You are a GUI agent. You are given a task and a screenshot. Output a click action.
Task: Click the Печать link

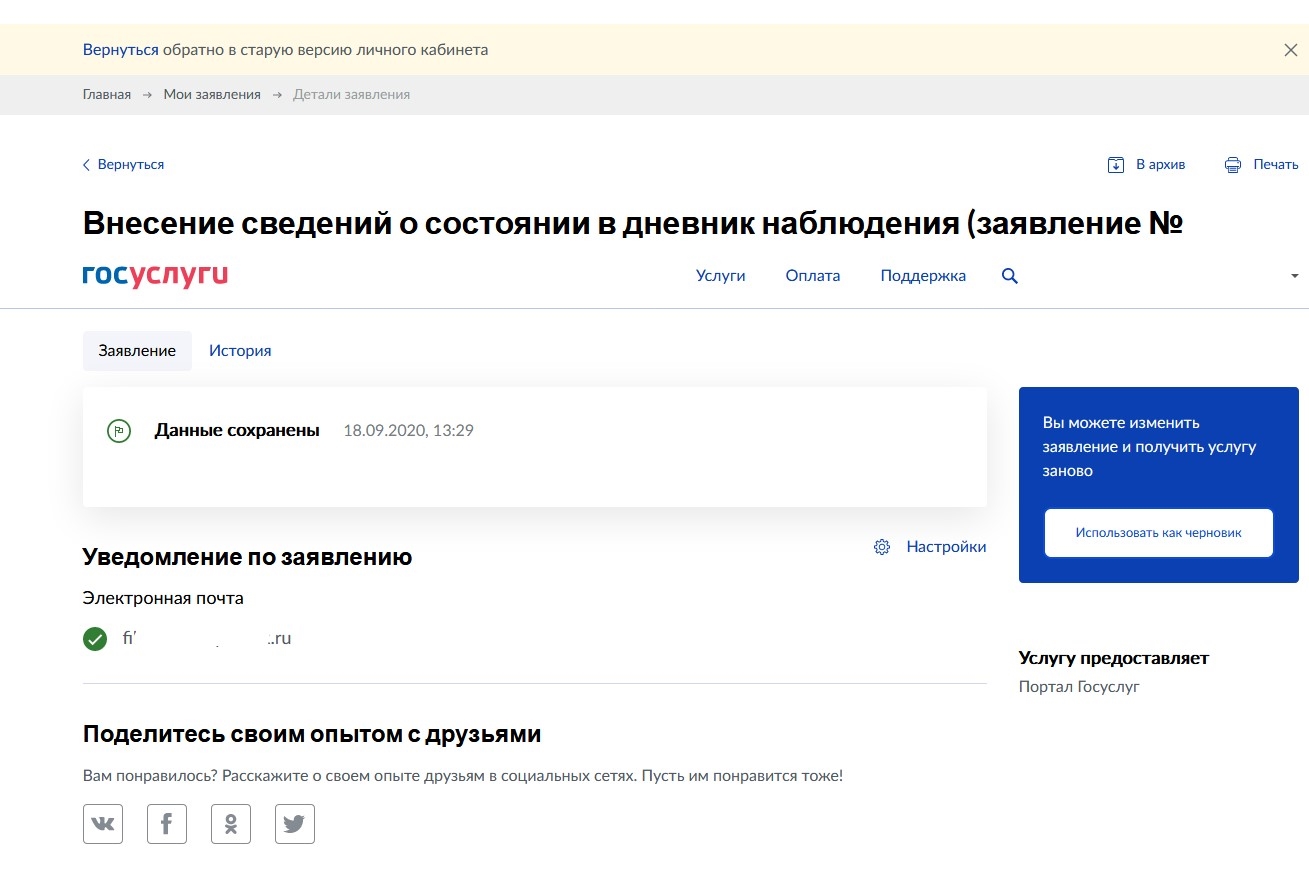click(x=1276, y=165)
